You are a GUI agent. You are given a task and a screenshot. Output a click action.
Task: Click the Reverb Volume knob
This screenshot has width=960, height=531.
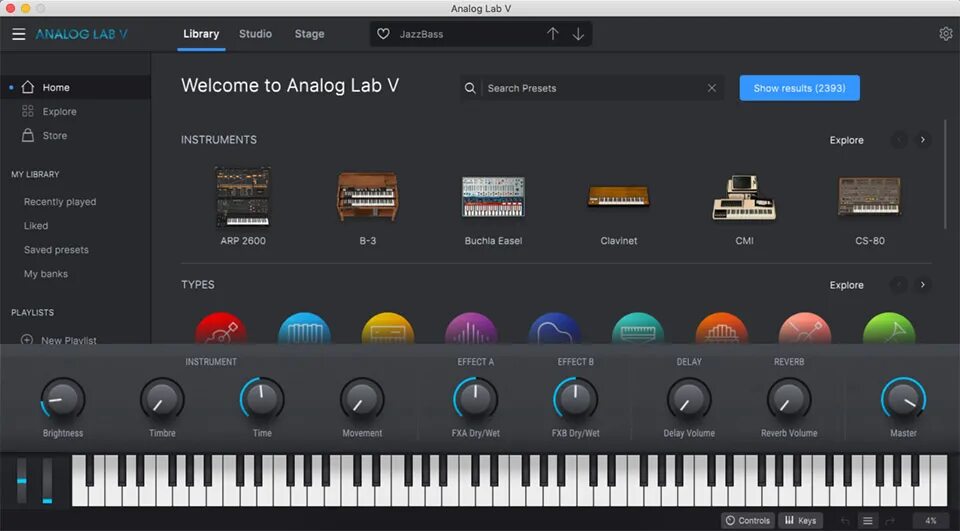point(789,399)
